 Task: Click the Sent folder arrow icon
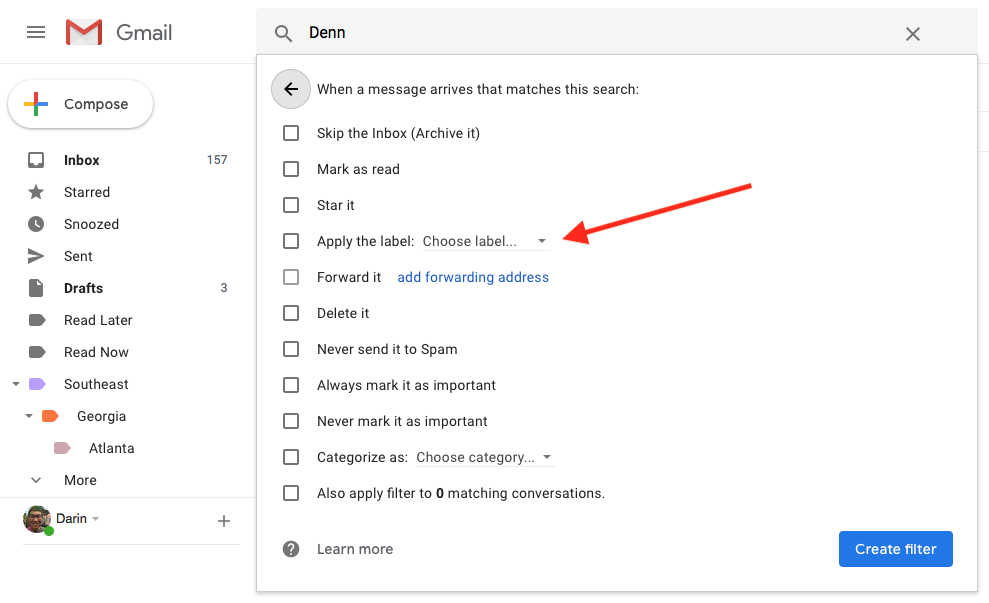[x=37, y=256]
